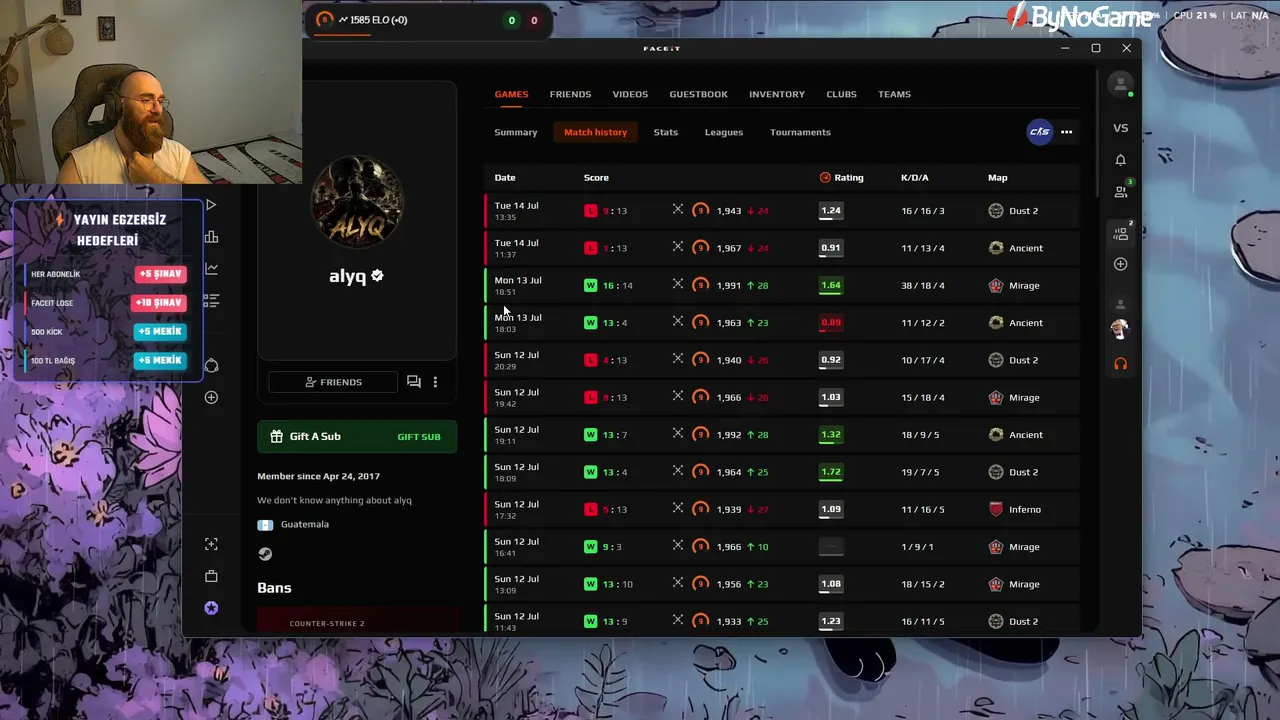Click the K/D/A column header

[x=914, y=178]
